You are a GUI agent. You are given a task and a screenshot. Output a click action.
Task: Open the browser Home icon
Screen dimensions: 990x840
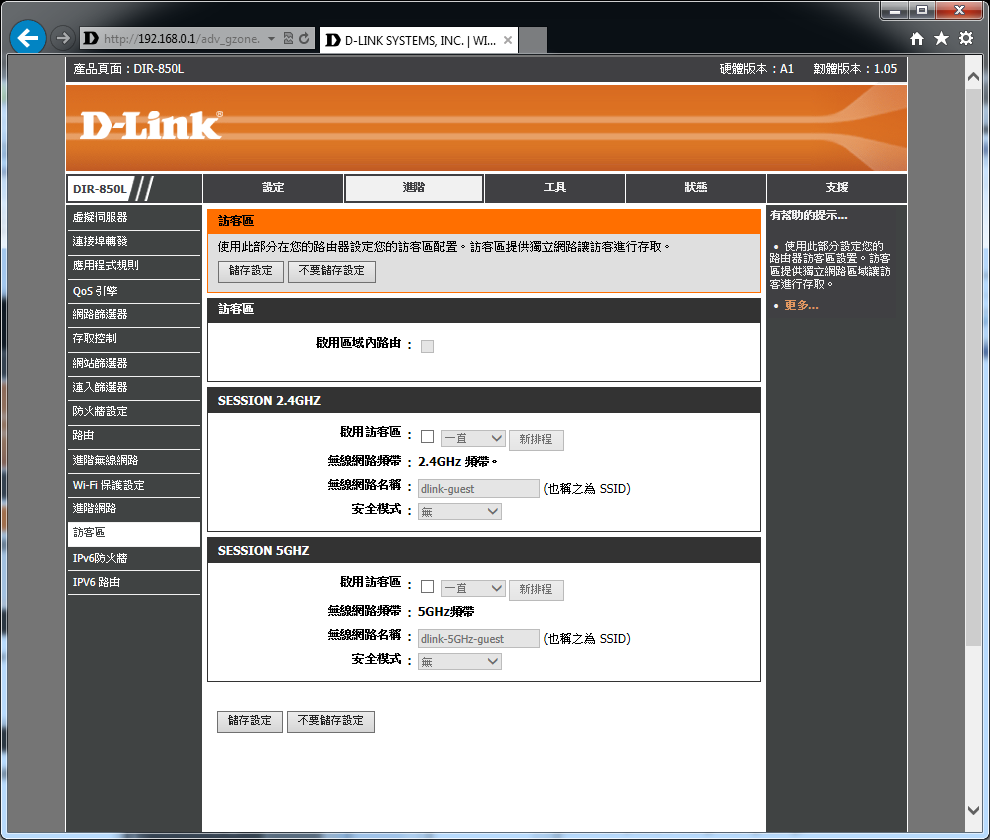(917, 38)
